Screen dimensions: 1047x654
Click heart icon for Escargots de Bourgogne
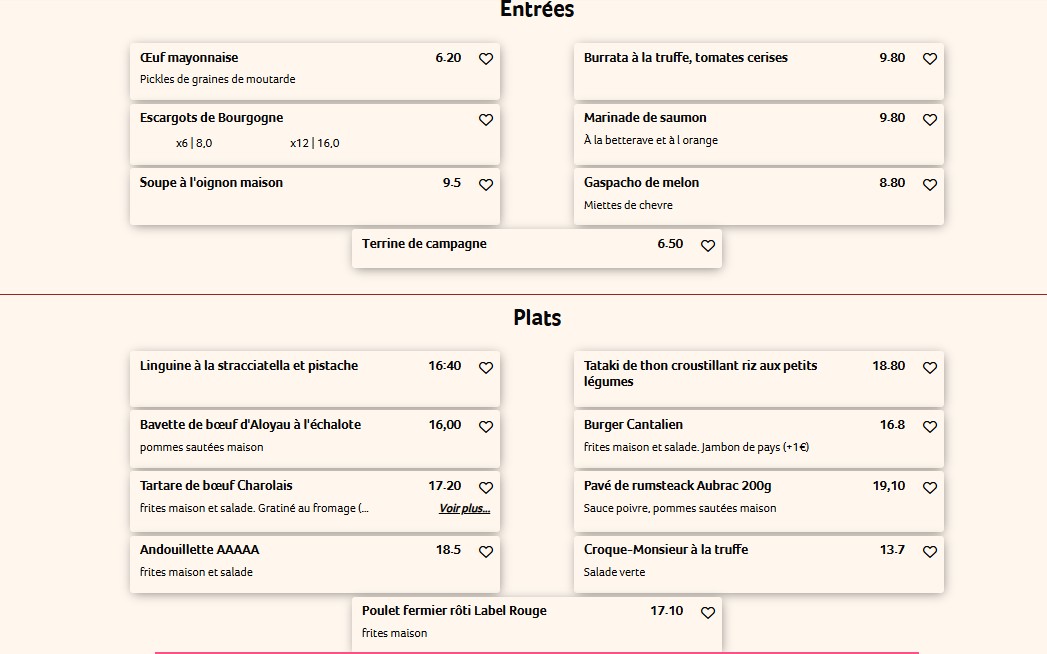(x=486, y=120)
